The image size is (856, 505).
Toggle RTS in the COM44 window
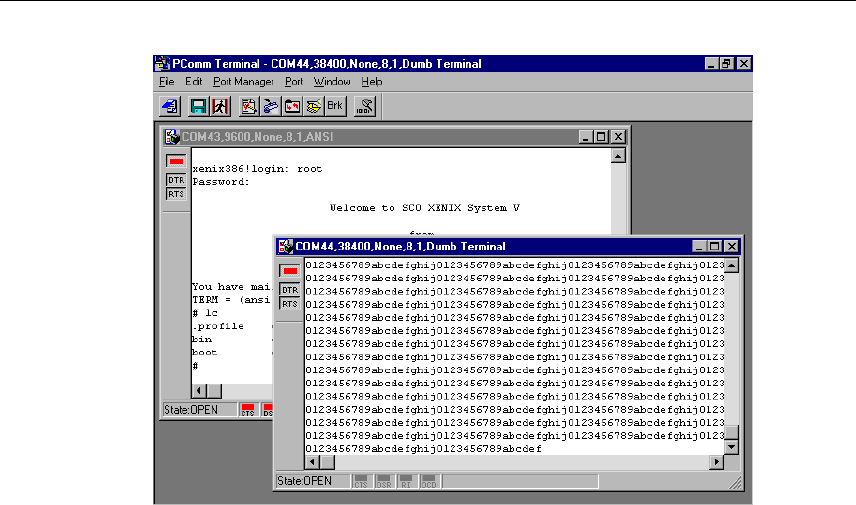[x=290, y=303]
